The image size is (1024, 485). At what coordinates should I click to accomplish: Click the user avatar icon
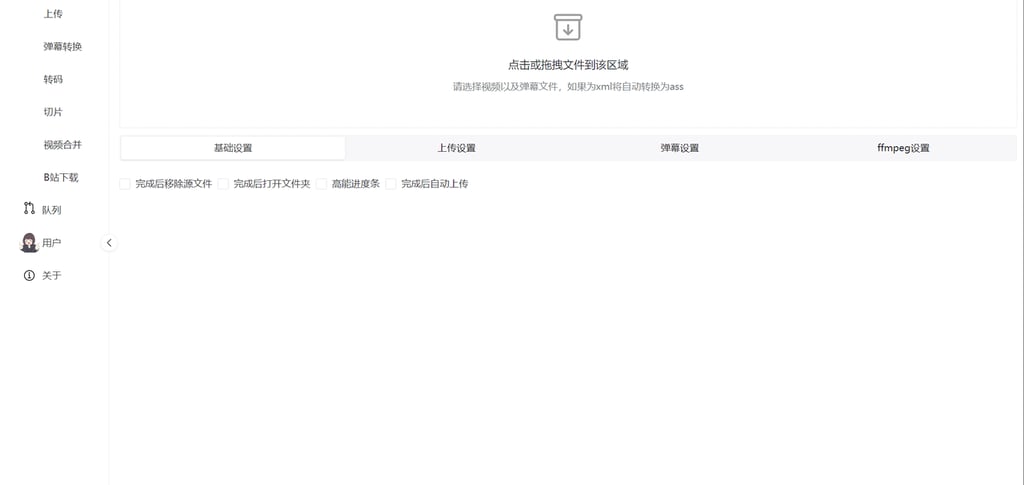pyautogui.click(x=29, y=242)
